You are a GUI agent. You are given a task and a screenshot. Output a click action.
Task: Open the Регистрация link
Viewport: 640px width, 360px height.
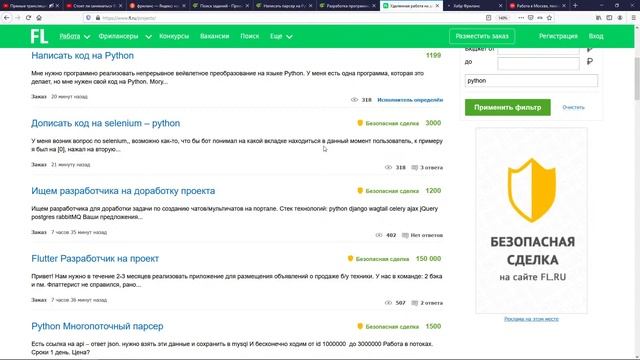pyautogui.click(x=558, y=36)
